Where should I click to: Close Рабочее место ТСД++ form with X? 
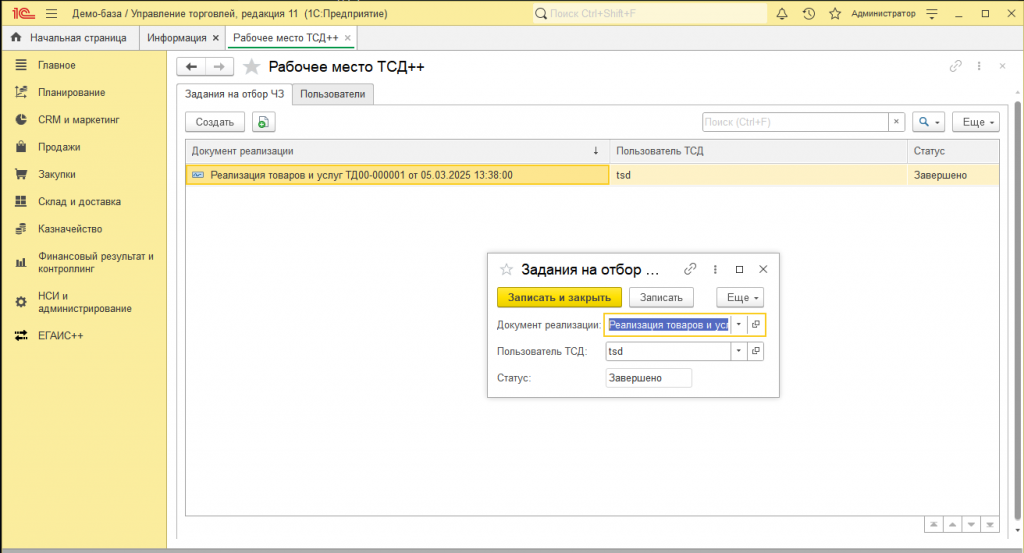1002,66
